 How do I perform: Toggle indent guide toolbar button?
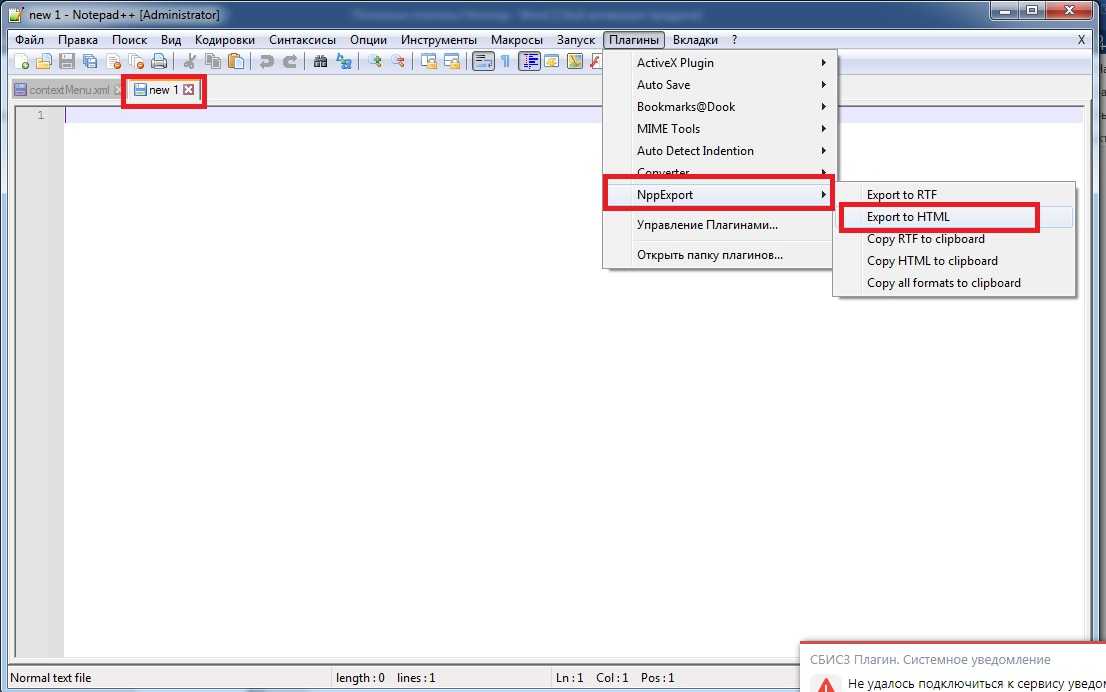[529, 62]
